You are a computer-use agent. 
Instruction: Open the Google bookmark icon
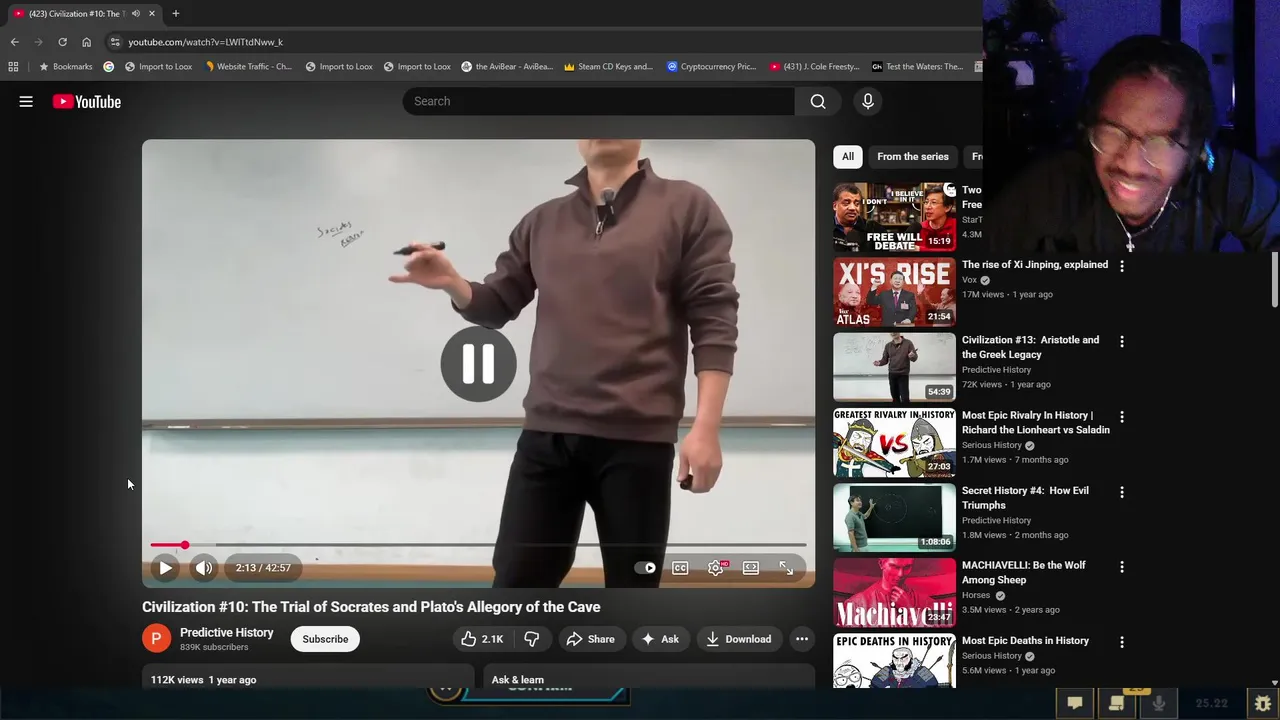[109, 67]
